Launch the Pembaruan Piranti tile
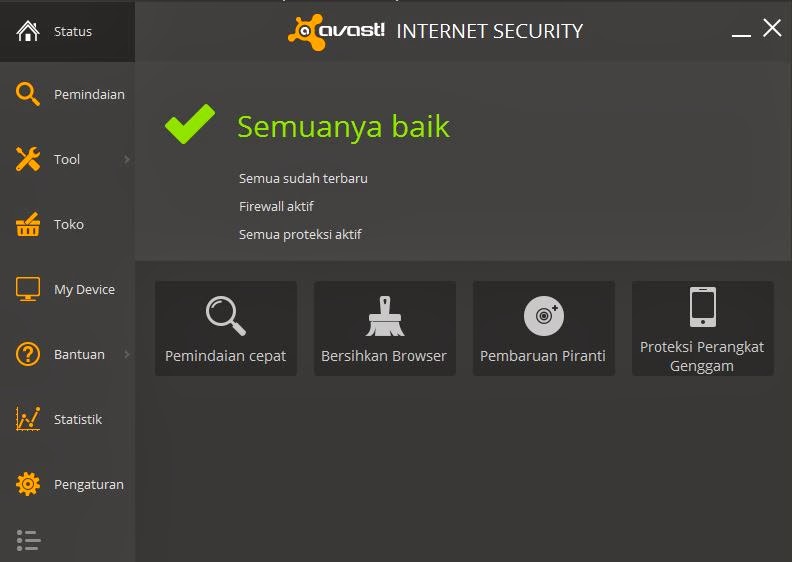Viewport: 792px width, 562px height. pos(544,328)
